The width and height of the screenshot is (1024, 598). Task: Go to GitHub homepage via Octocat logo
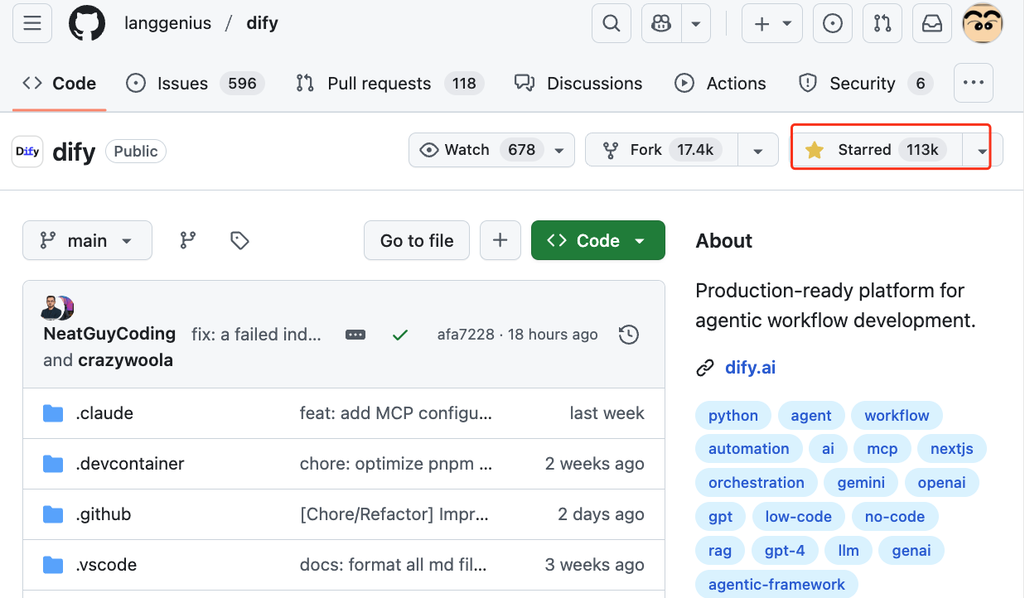pyautogui.click(x=87, y=24)
